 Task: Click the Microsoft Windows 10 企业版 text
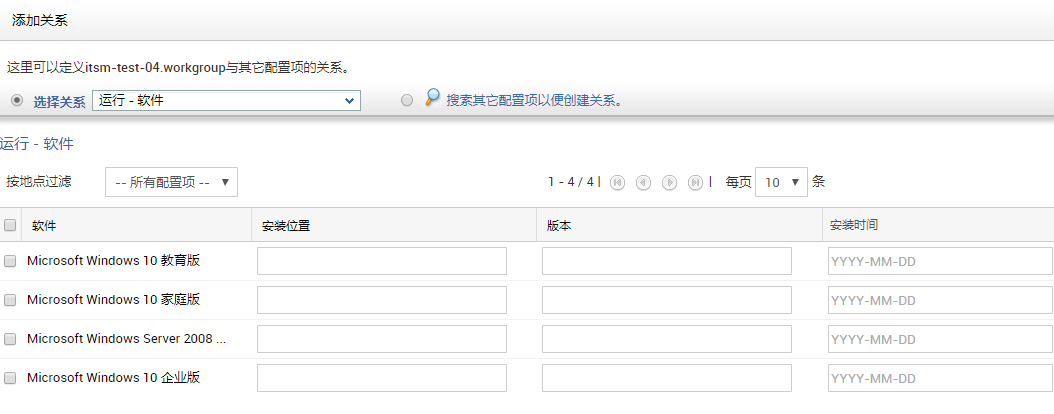114,378
